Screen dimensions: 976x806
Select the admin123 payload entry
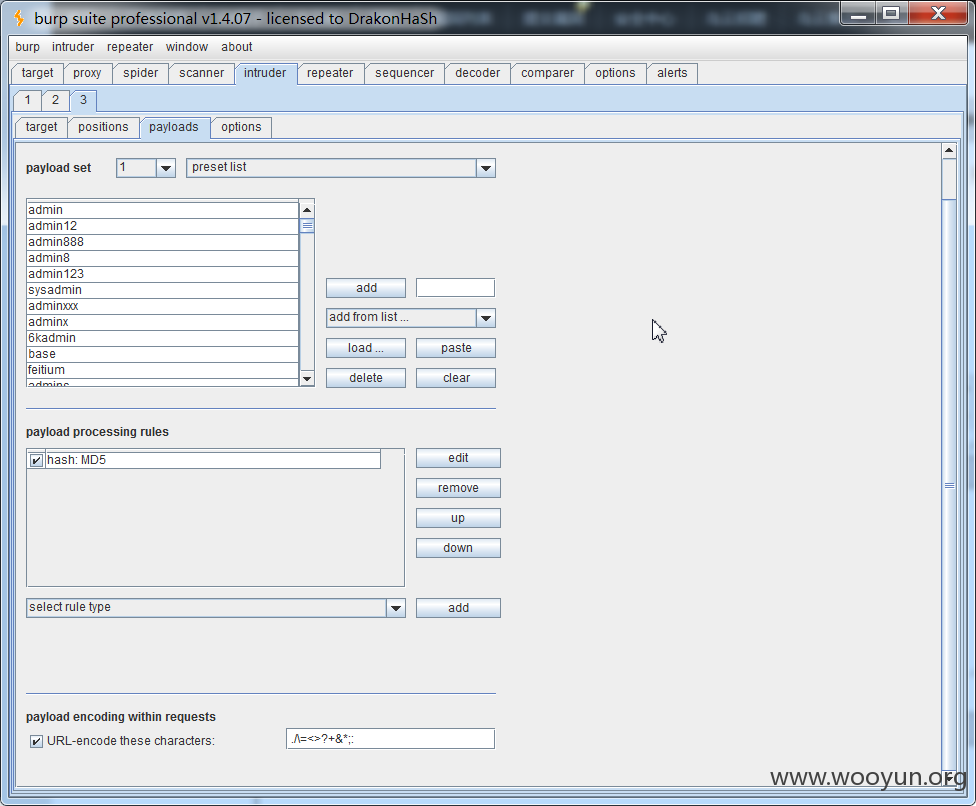pyautogui.click(x=162, y=274)
